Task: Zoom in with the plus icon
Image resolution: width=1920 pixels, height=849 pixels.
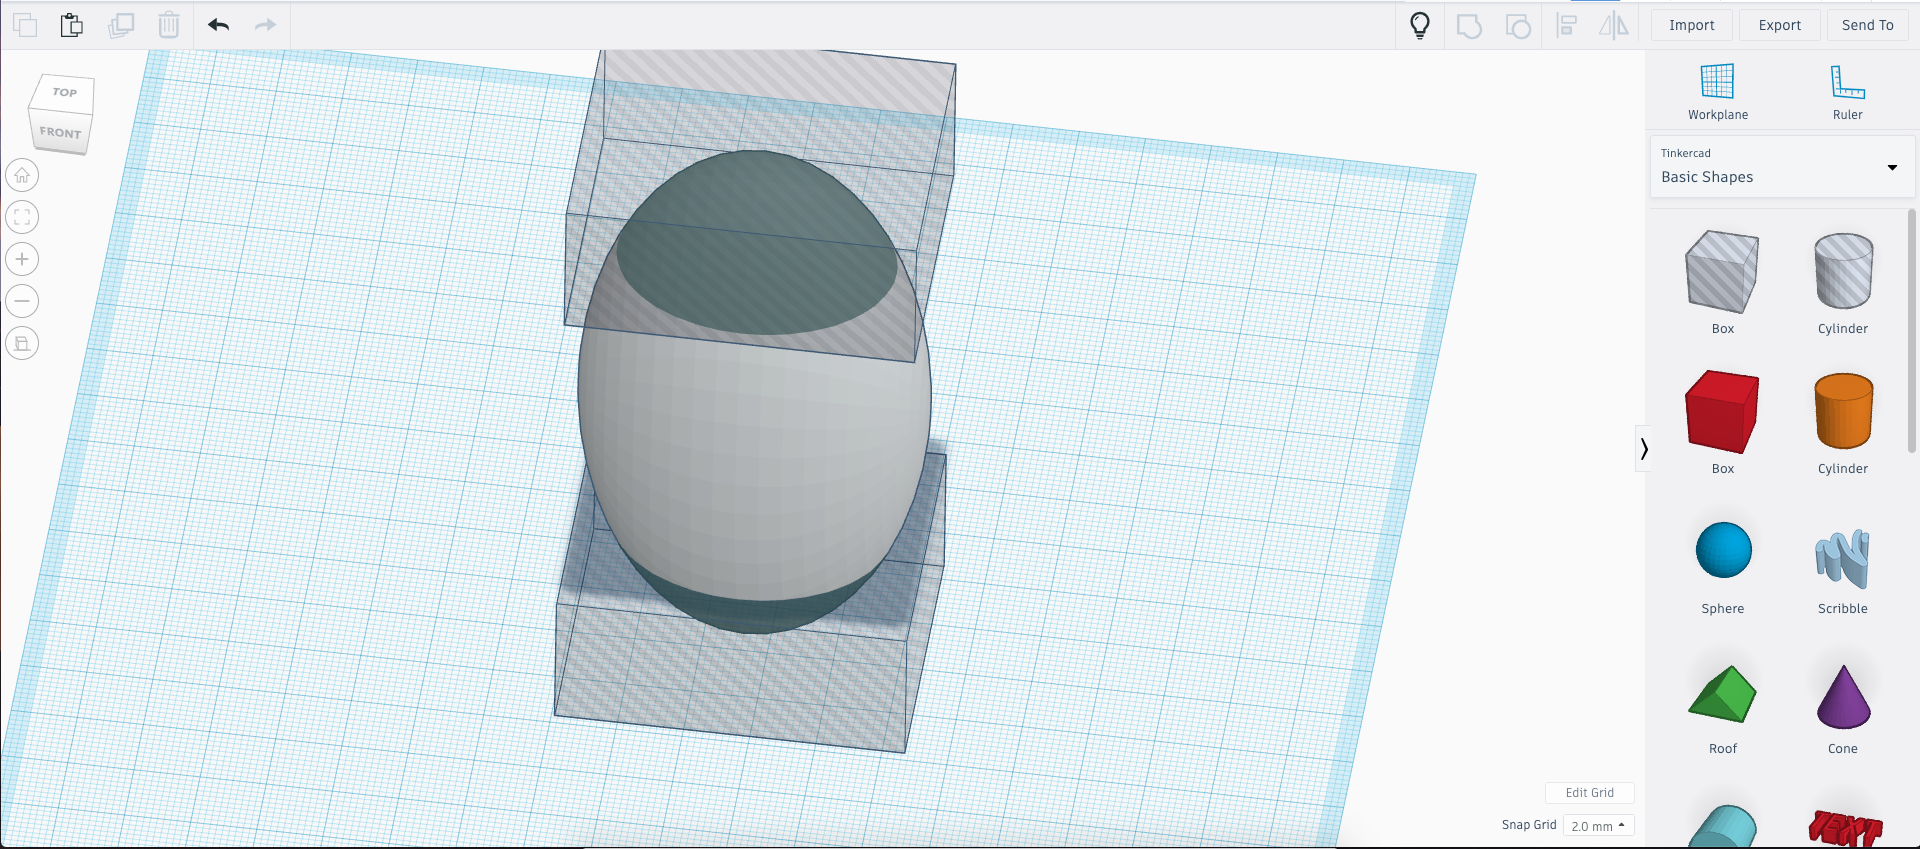Action: [x=22, y=259]
